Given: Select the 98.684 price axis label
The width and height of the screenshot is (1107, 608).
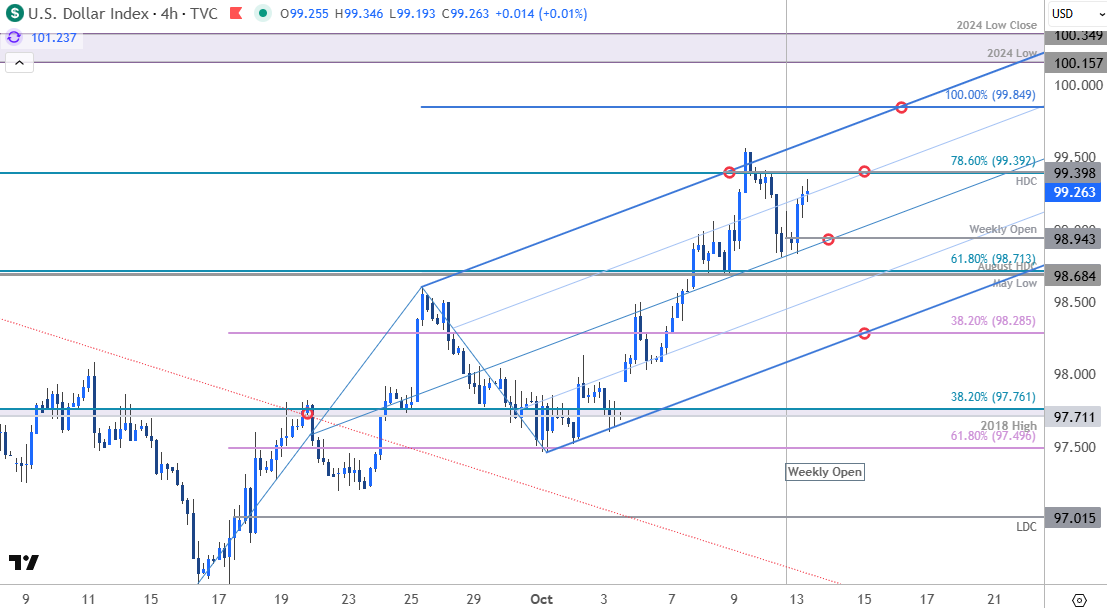Looking at the screenshot, I should [1075, 276].
